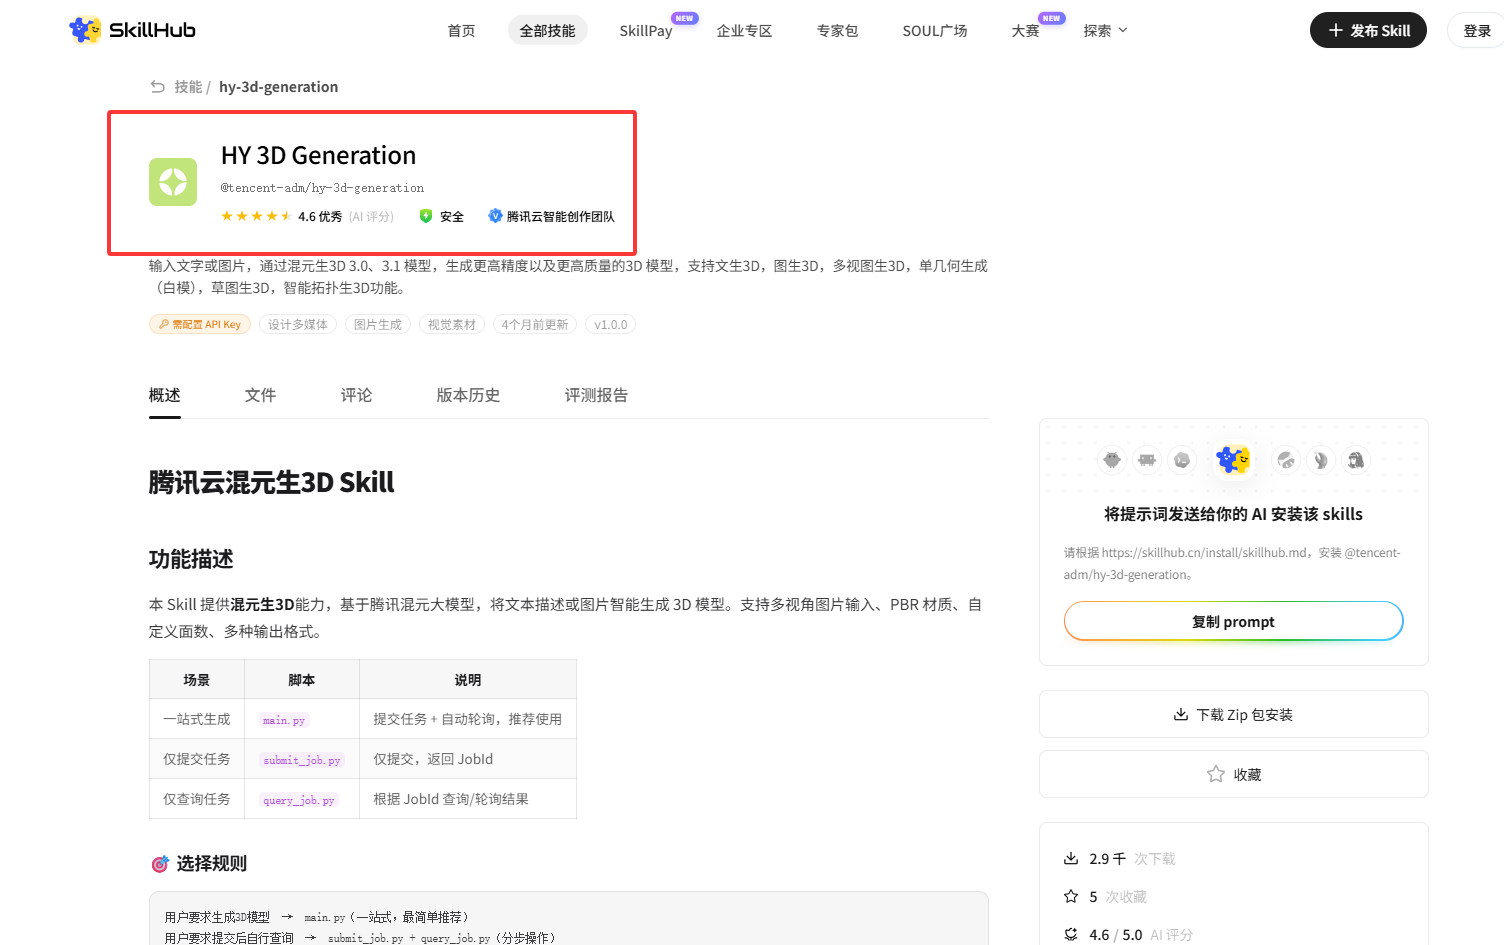Click 下载 Zip 包安装 button
Image resolution: width=1504 pixels, height=945 pixels.
pos(1233,715)
